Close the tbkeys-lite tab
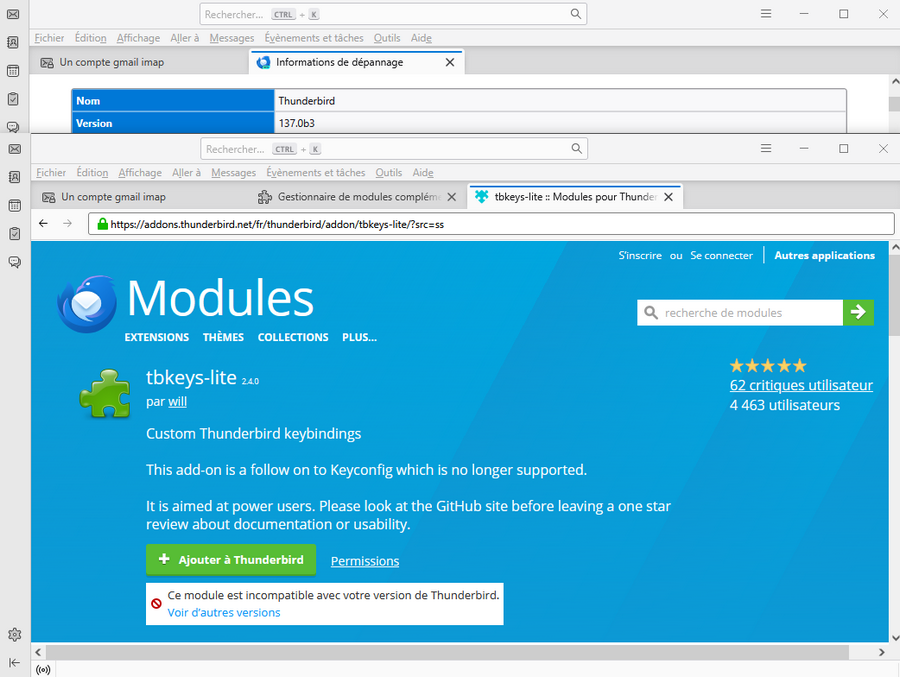Image resolution: width=900 pixels, height=677 pixels. click(668, 197)
